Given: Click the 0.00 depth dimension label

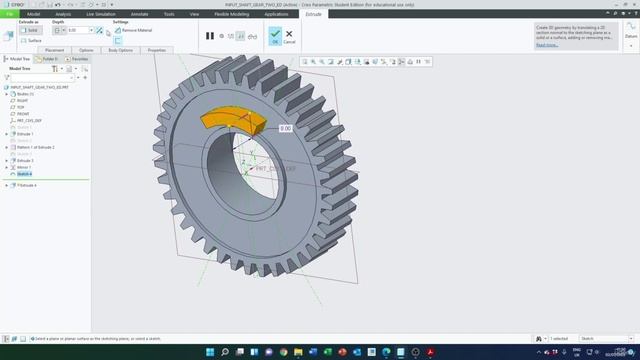Looking at the screenshot, I should coord(286,129).
